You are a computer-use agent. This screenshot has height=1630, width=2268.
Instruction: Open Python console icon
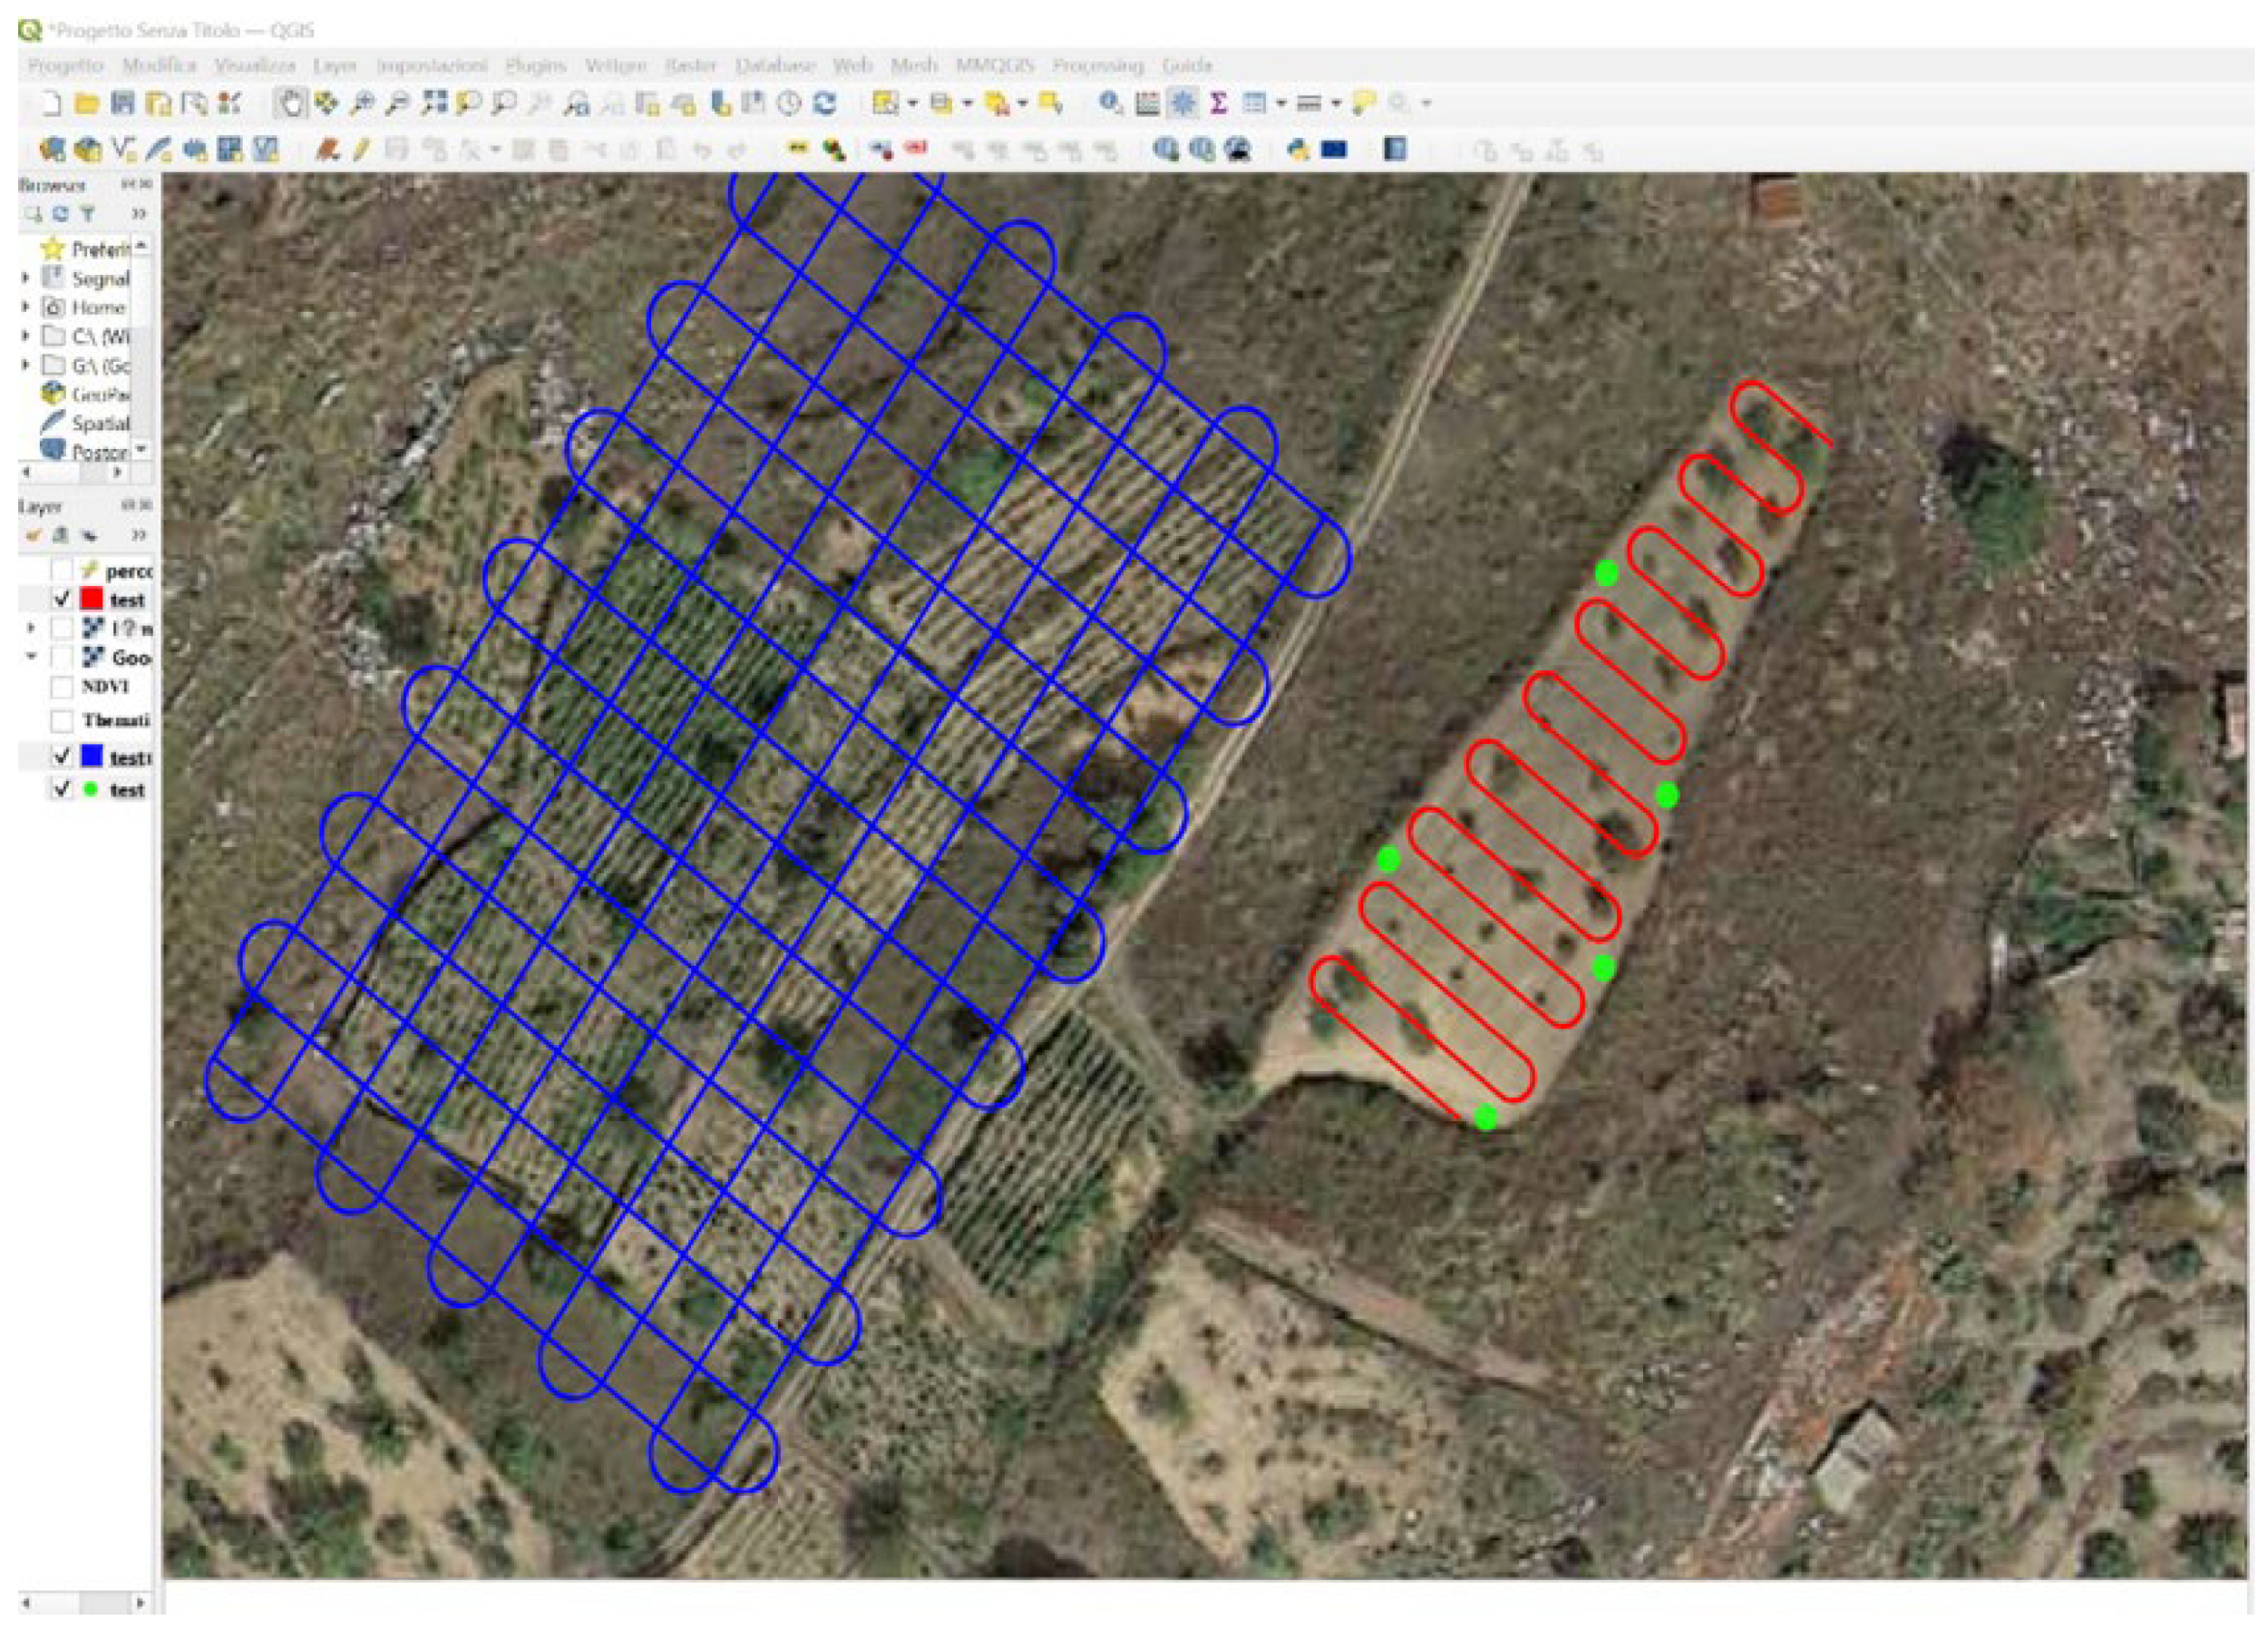[1298, 150]
